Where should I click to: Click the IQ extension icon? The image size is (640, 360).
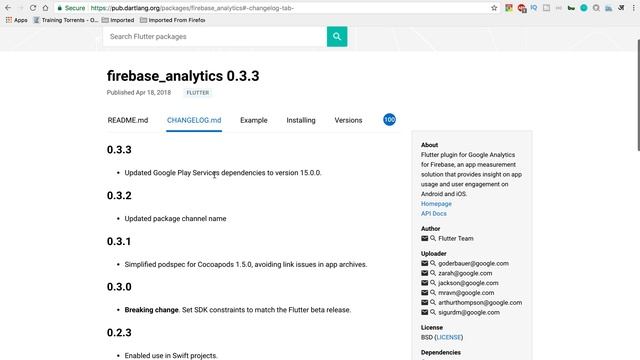pos(534,8)
